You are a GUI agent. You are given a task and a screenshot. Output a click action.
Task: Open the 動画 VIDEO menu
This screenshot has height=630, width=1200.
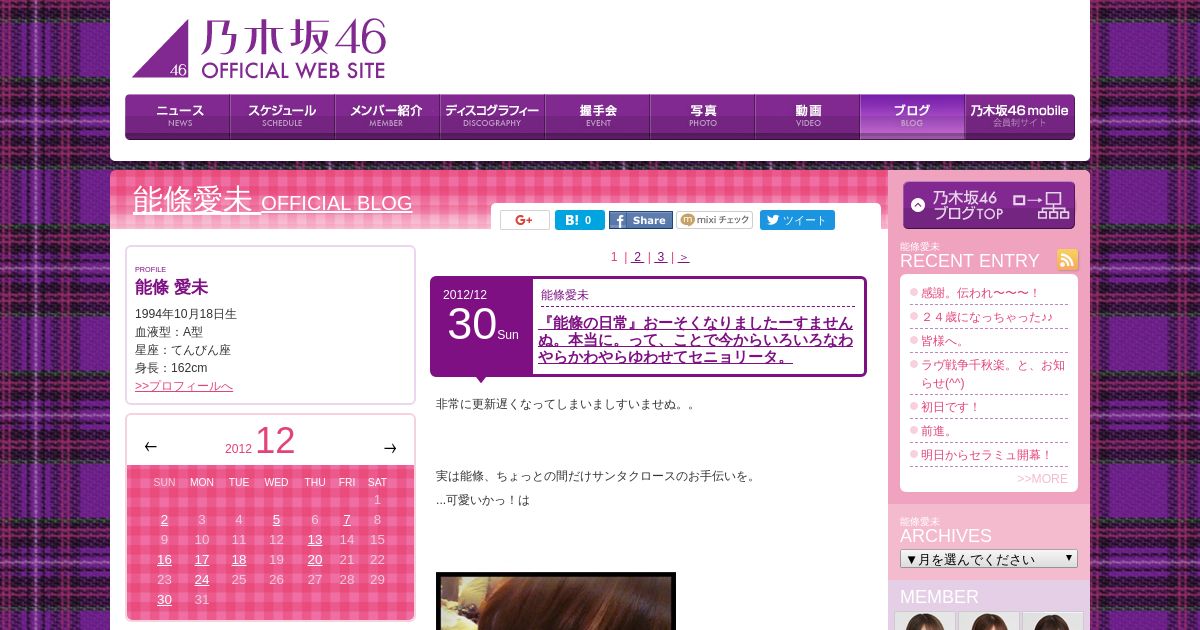(807, 117)
